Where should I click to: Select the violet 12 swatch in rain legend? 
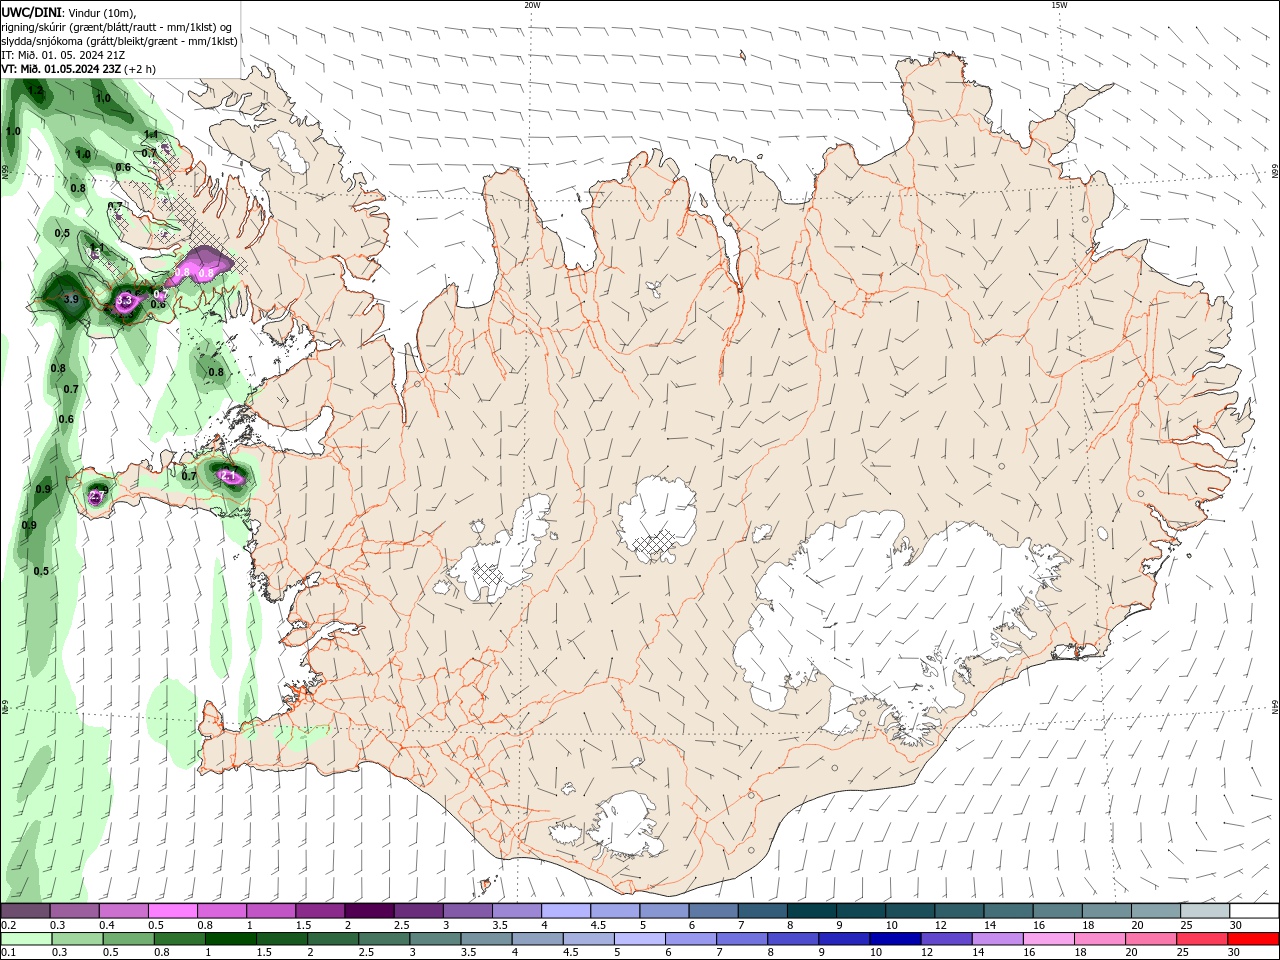coord(945,939)
